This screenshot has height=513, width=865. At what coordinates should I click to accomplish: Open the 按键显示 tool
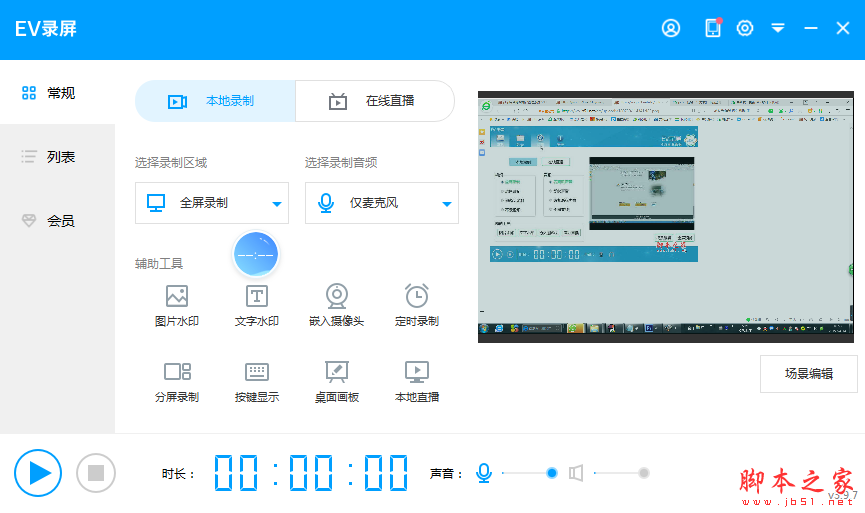click(x=257, y=382)
